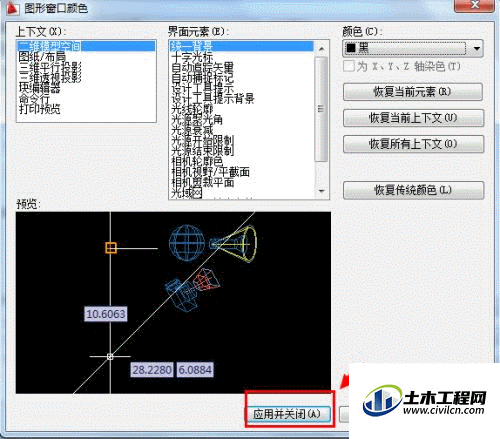Image resolution: width=500 pixels, height=439 pixels.
Task: Click element list scrollbar up arrow
Action: click(x=321, y=49)
